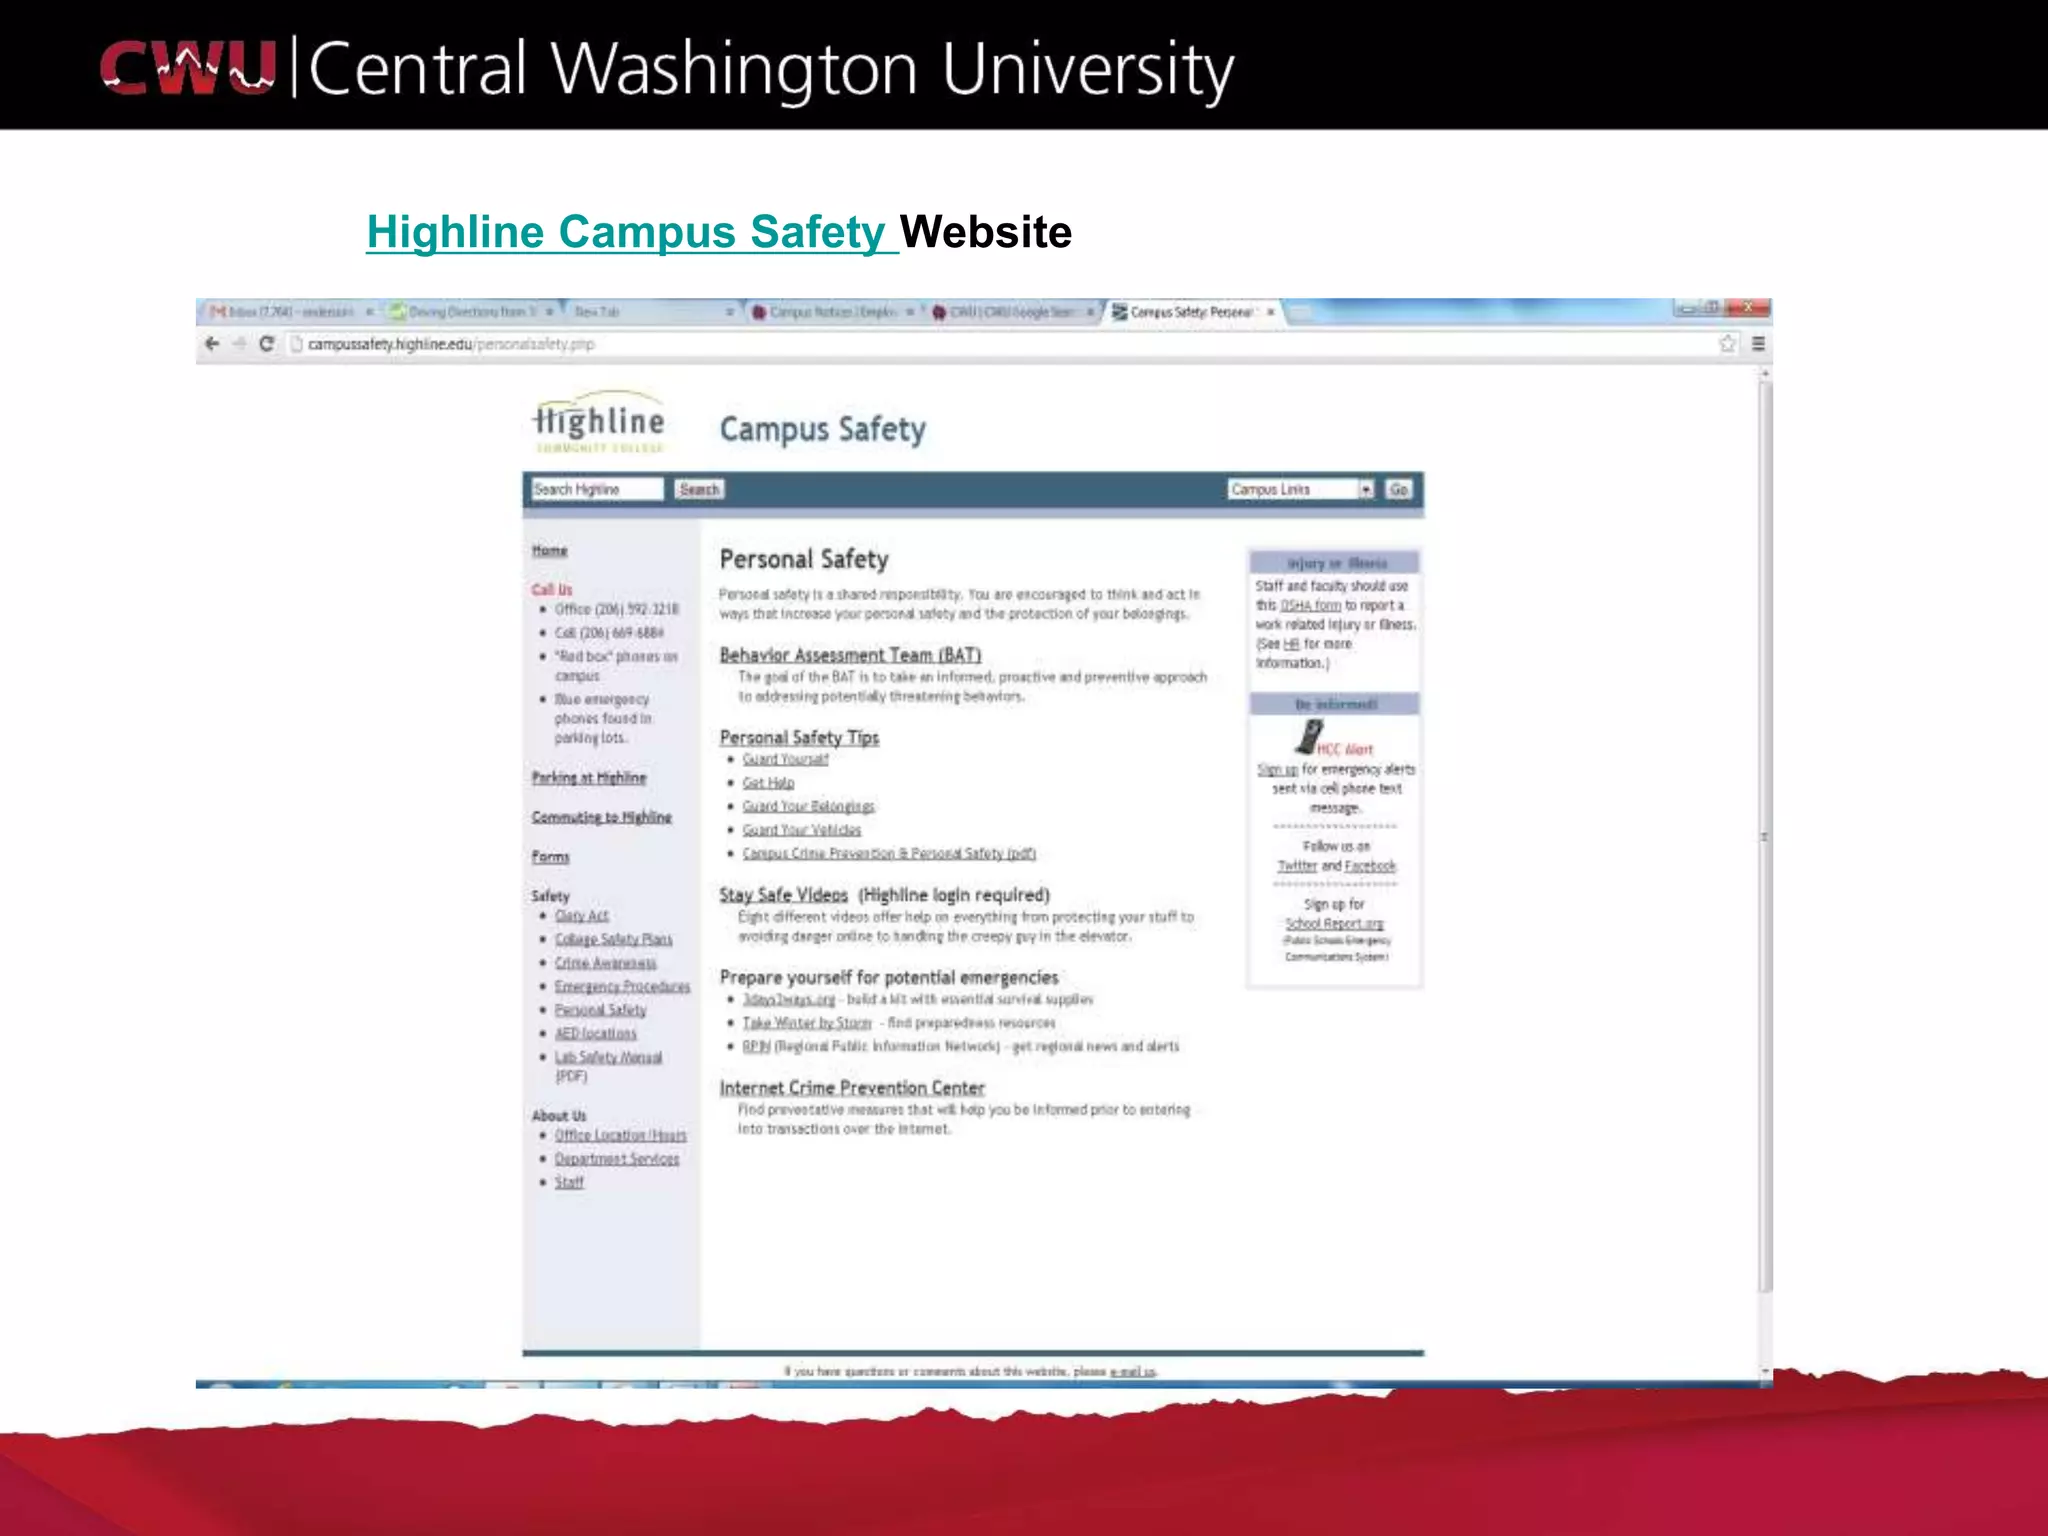This screenshot has width=2048, height=1536.
Task: Open the Facebook link
Action: 1370,867
